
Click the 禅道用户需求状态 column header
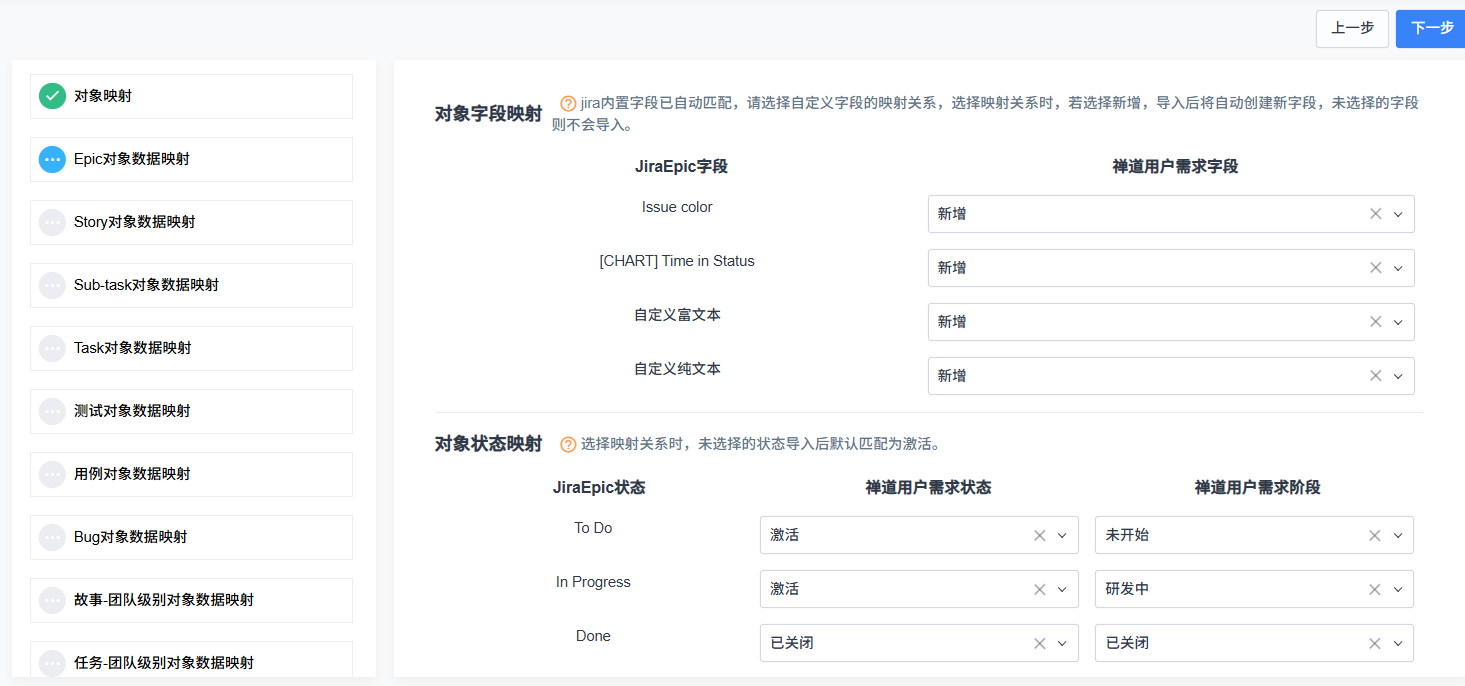pos(928,488)
